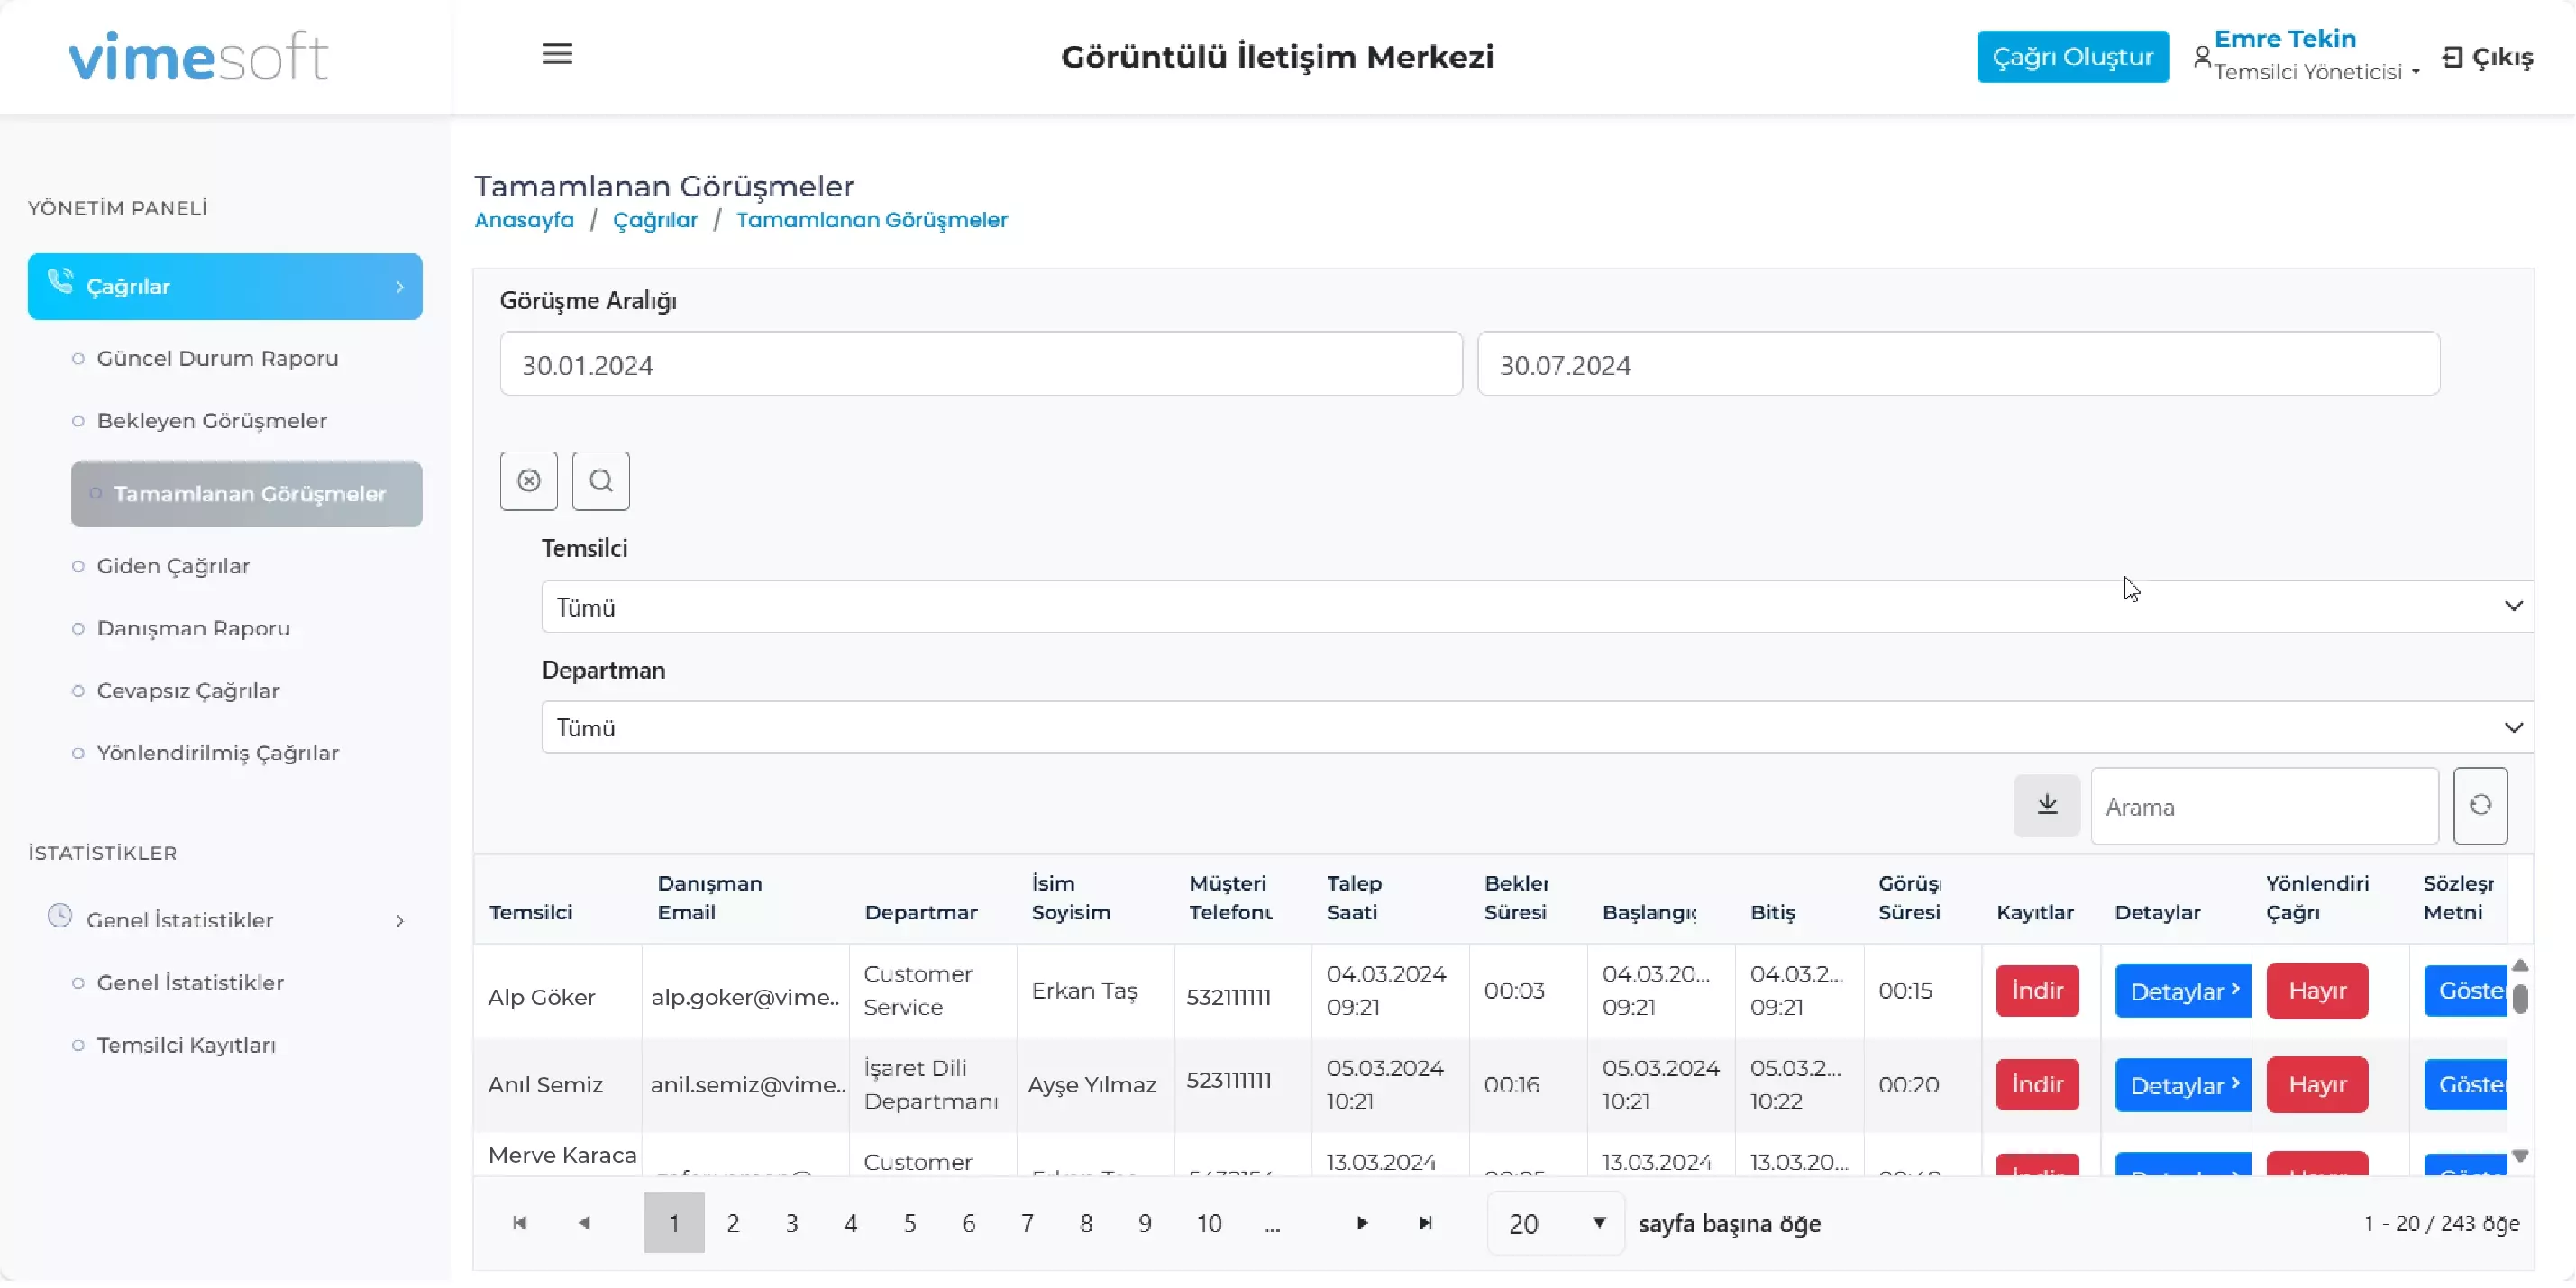Click the clock icon beside Genel İstatistikler
The width and height of the screenshot is (2576, 1288).
coord(60,916)
